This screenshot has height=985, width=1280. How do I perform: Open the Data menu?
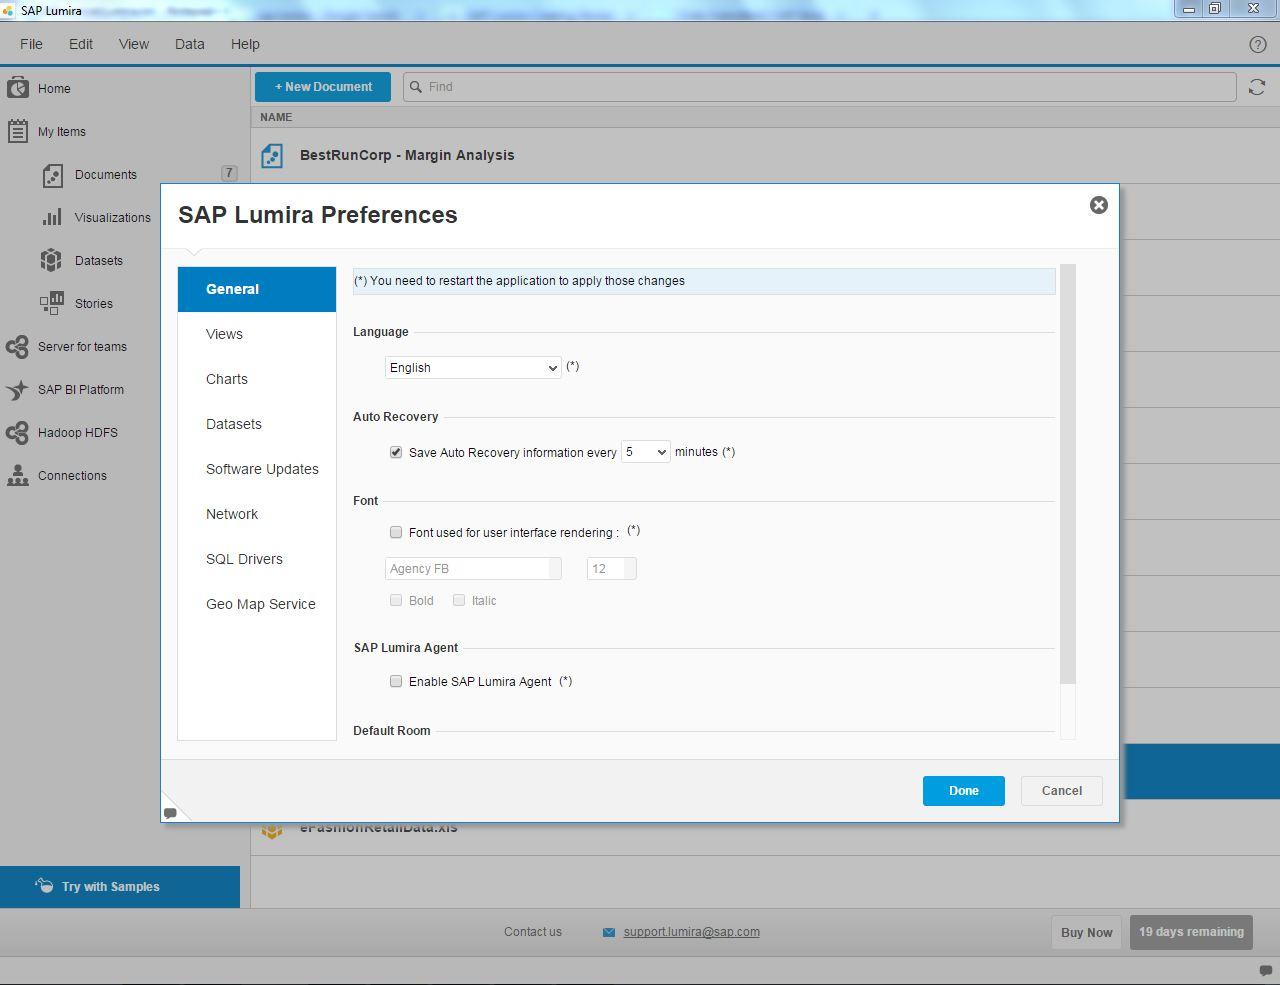[189, 44]
